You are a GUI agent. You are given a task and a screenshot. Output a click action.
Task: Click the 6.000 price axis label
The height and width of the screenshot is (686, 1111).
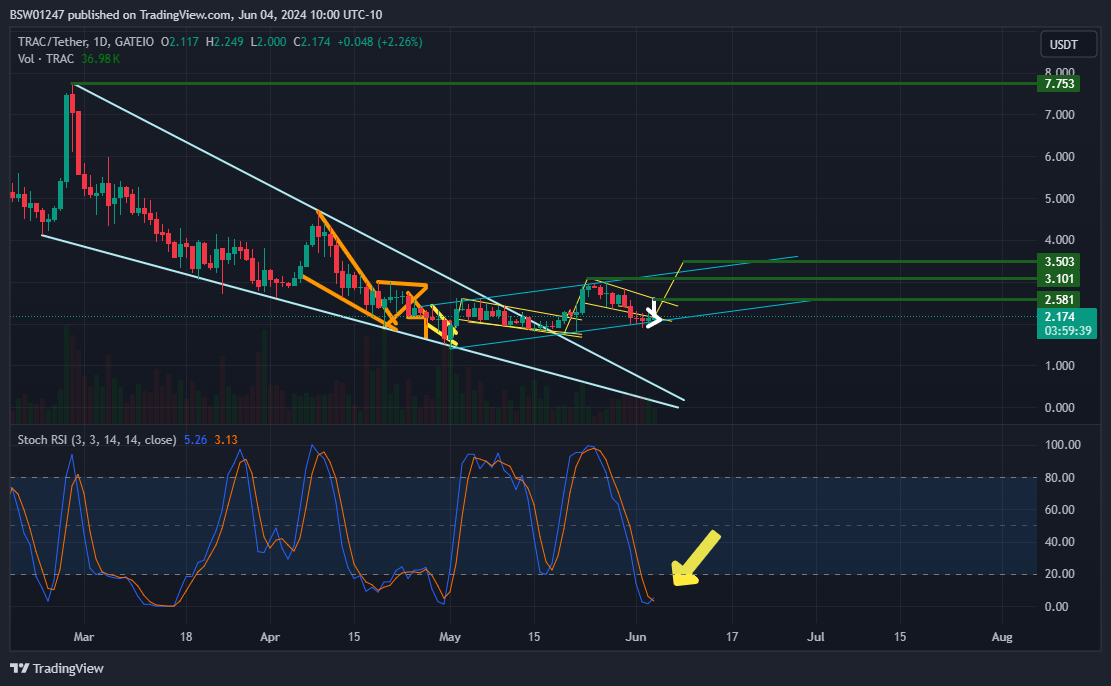point(1059,157)
